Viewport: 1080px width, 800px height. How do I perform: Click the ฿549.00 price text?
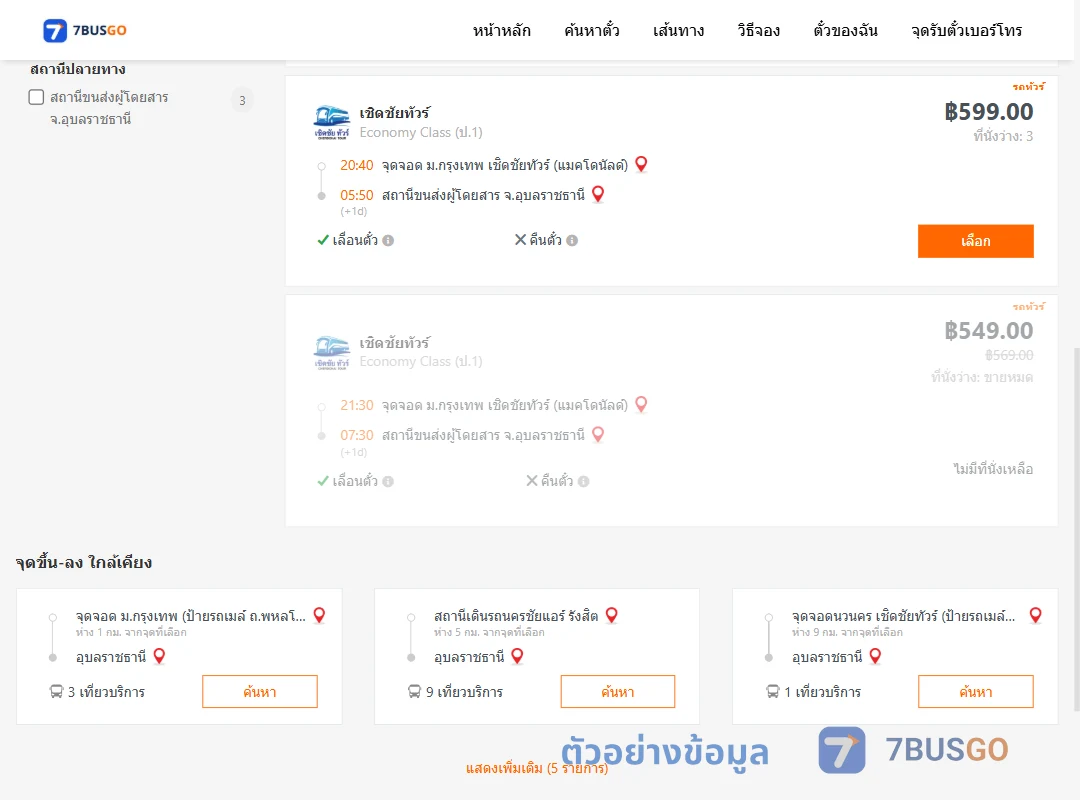(988, 330)
